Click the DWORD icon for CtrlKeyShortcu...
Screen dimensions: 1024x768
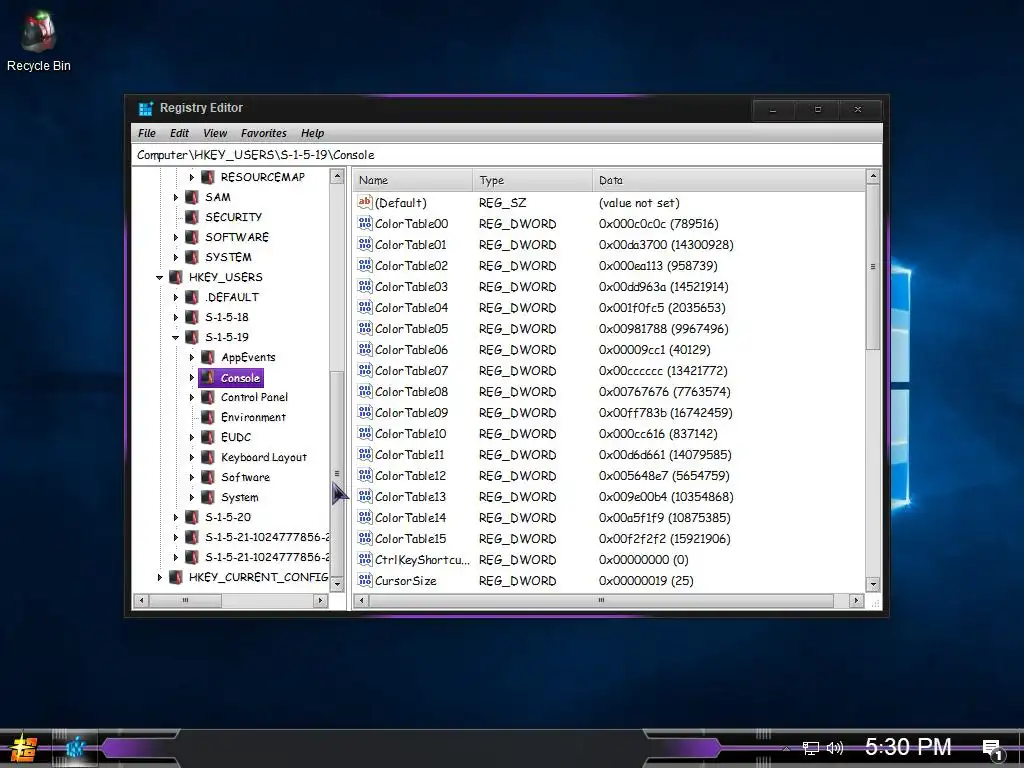[365, 559]
